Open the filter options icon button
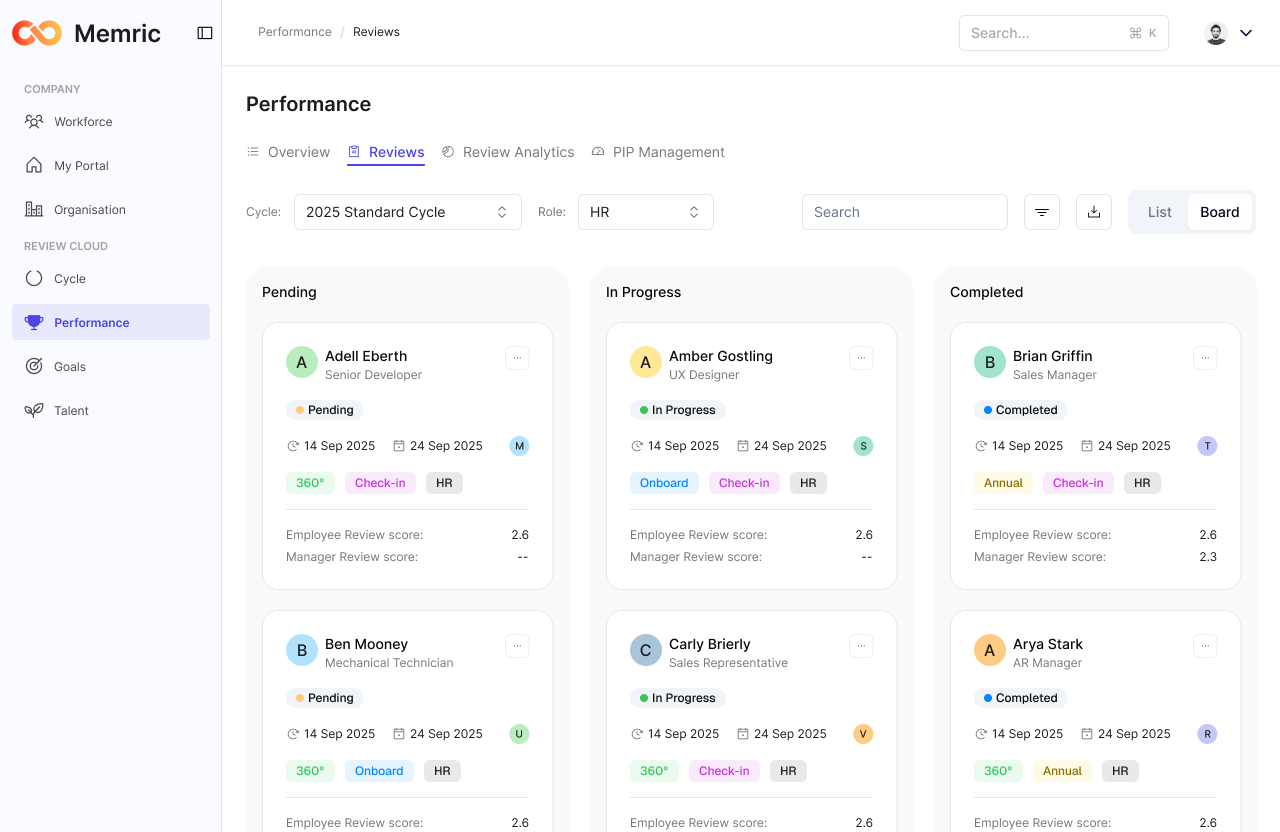The height and width of the screenshot is (832, 1280). 1042,212
